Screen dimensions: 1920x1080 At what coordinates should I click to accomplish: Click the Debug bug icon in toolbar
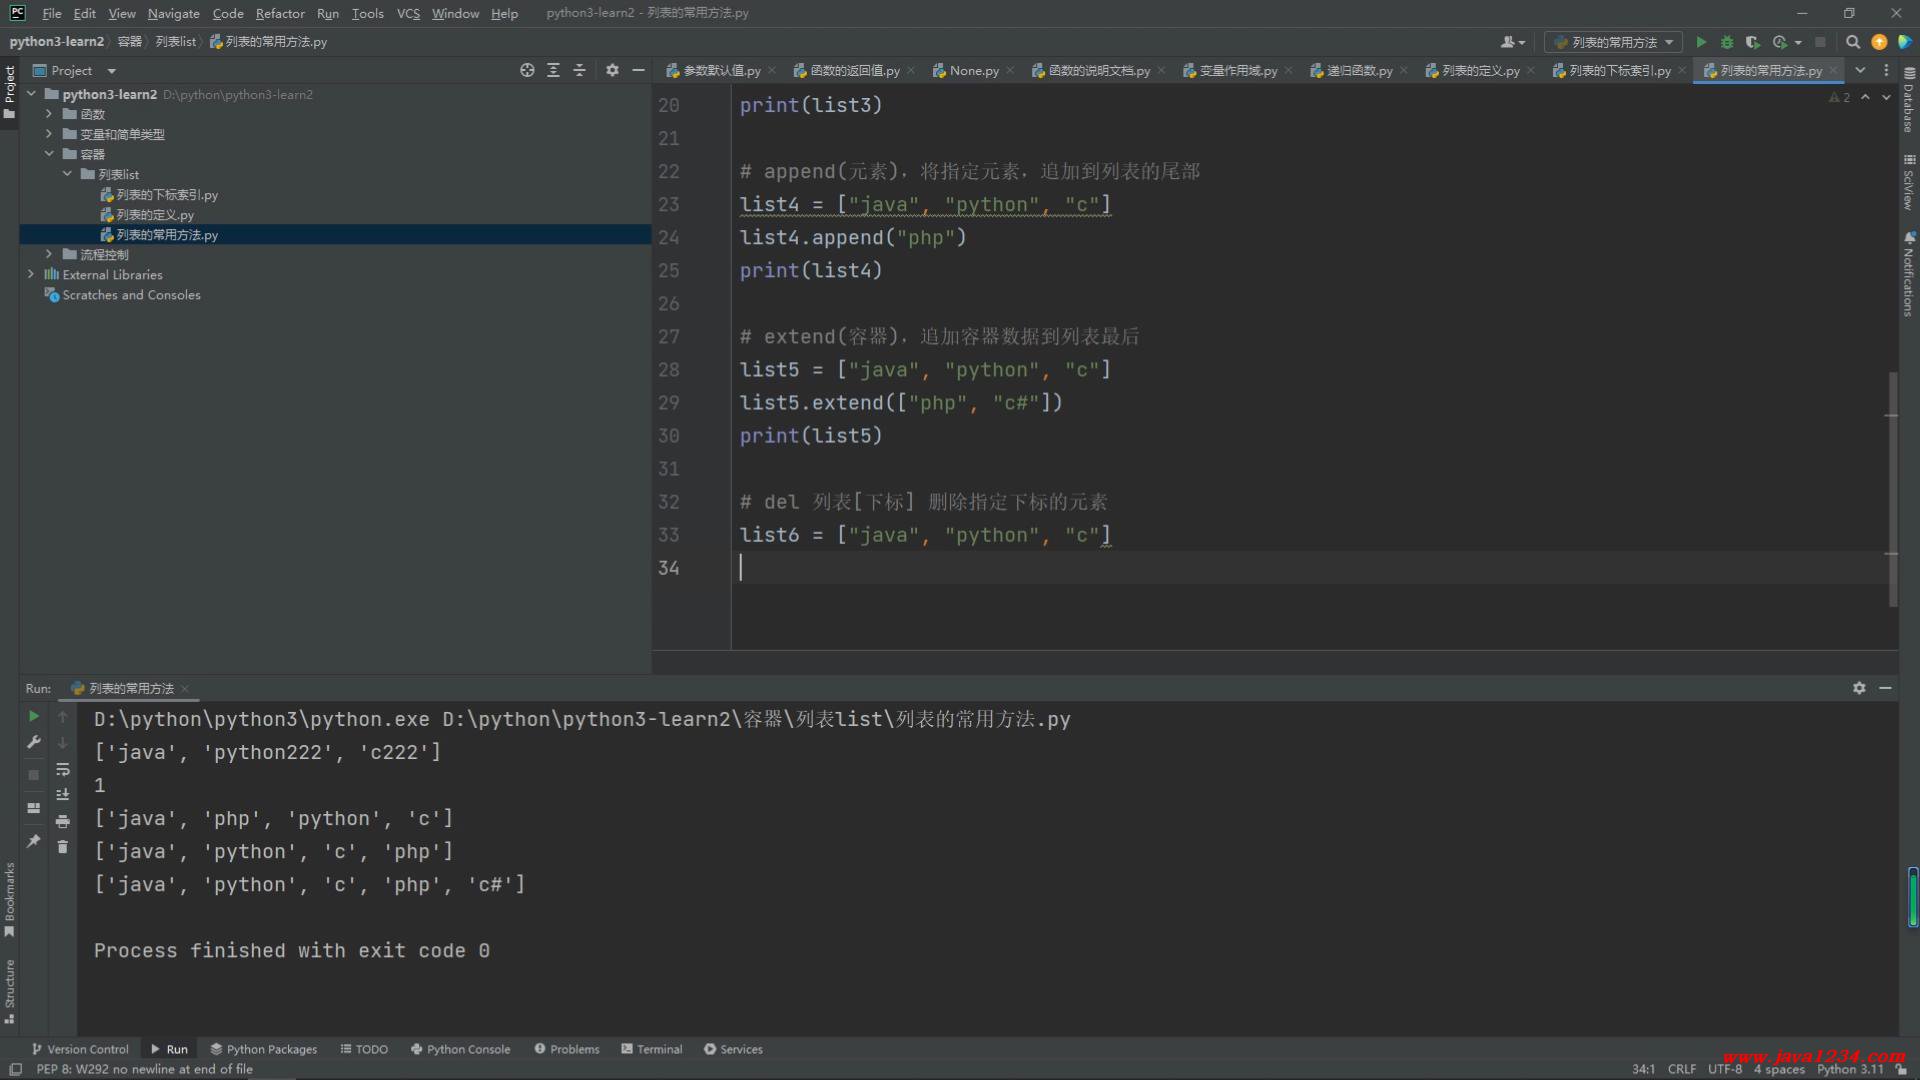tap(1727, 42)
